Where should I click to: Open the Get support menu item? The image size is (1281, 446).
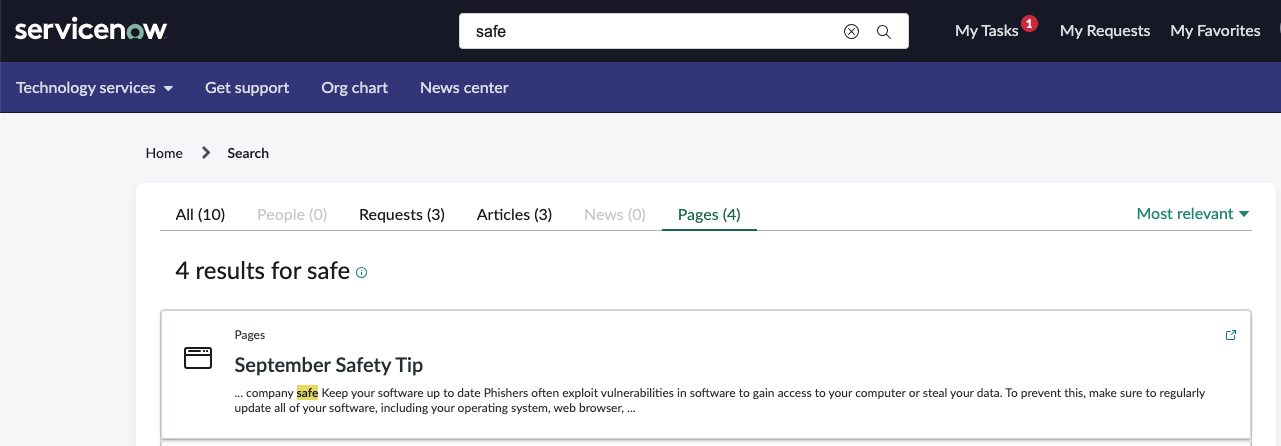(247, 88)
